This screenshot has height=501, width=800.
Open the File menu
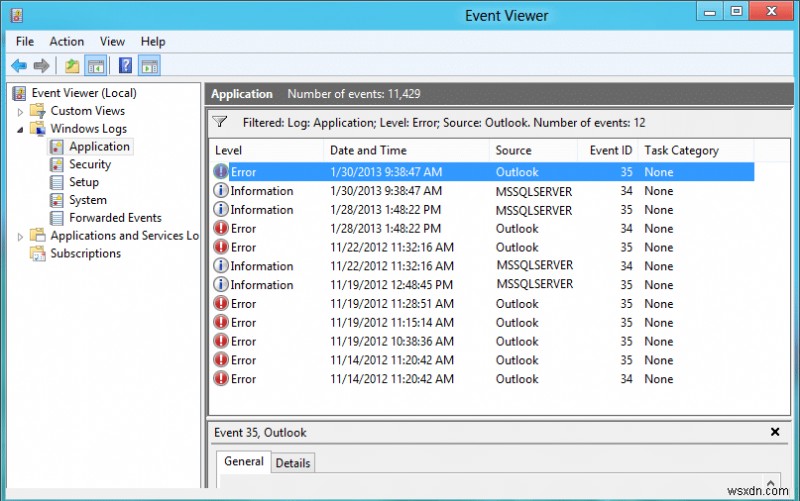(24, 41)
